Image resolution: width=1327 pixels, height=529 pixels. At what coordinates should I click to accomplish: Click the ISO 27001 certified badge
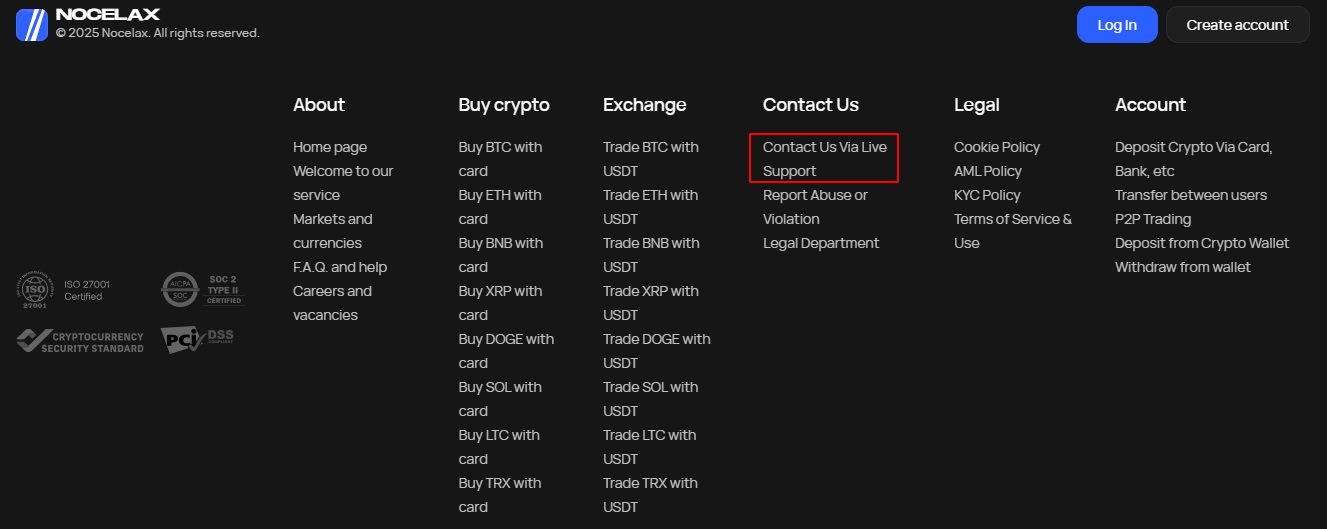pyautogui.click(x=62, y=290)
